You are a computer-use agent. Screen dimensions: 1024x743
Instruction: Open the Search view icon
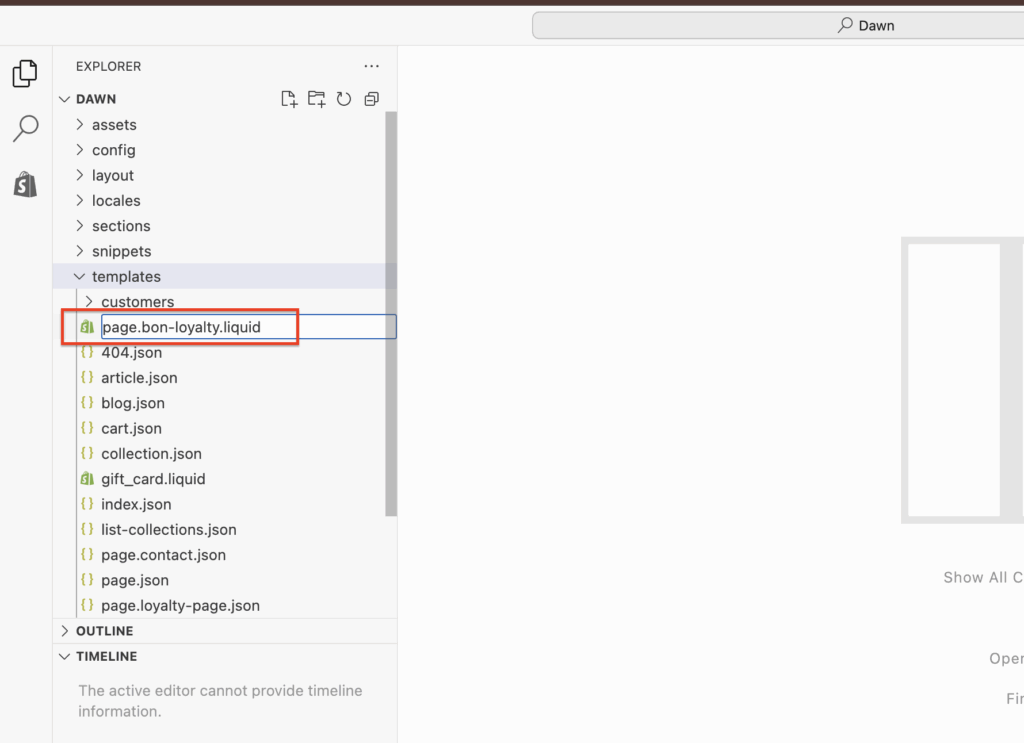tap(25, 128)
